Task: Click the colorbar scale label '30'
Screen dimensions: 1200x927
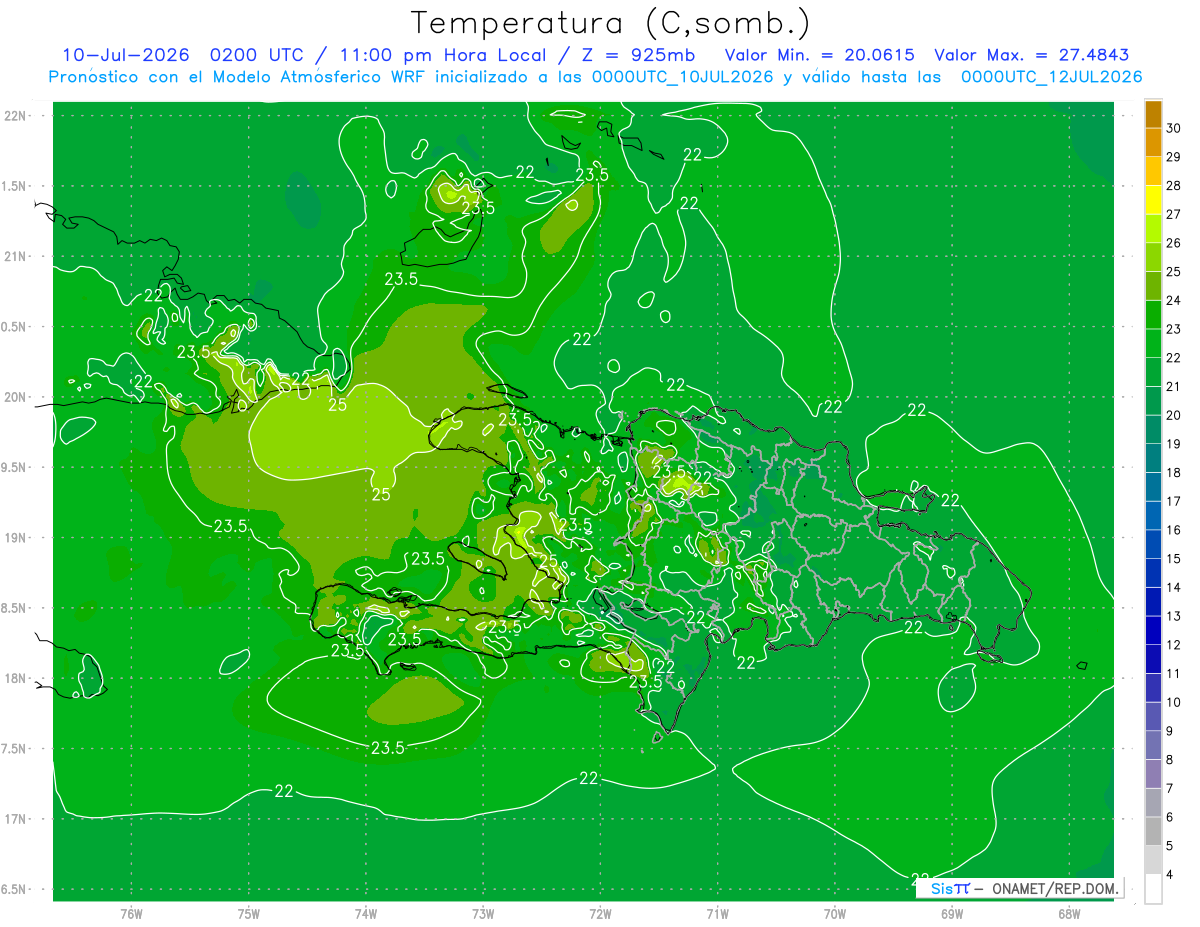Action: point(1173,128)
